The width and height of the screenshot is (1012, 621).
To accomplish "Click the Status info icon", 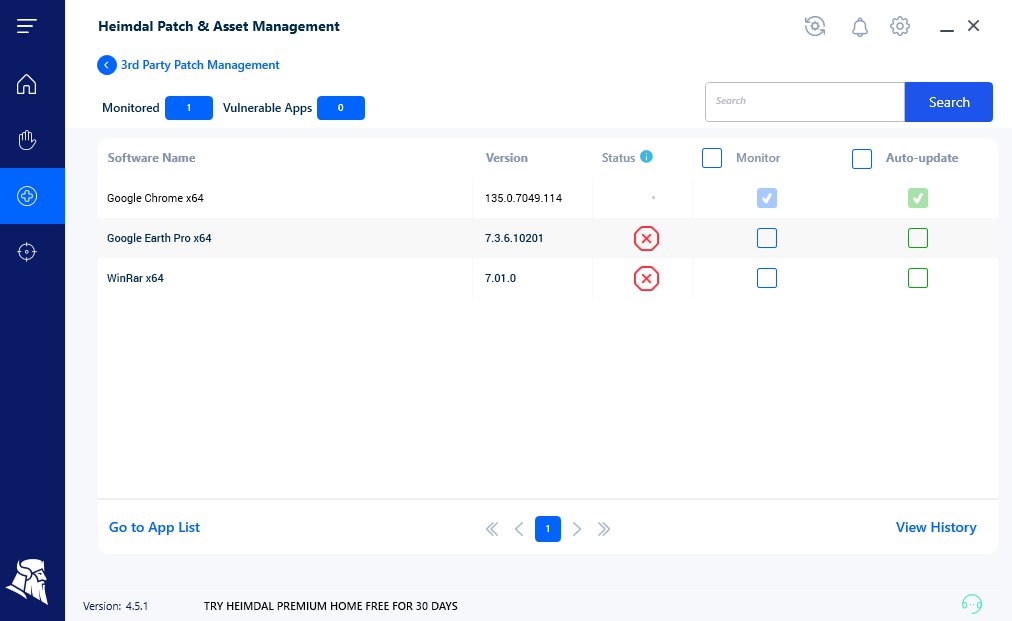I will click(x=646, y=157).
